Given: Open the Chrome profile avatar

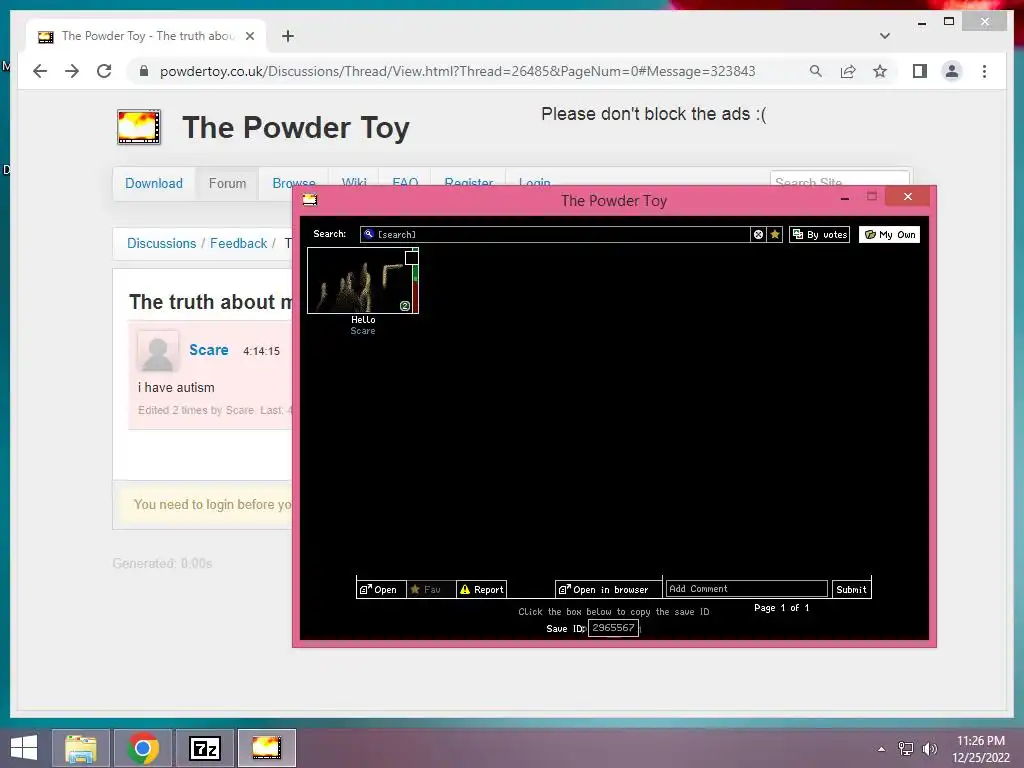Looking at the screenshot, I should [x=952, y=71].
